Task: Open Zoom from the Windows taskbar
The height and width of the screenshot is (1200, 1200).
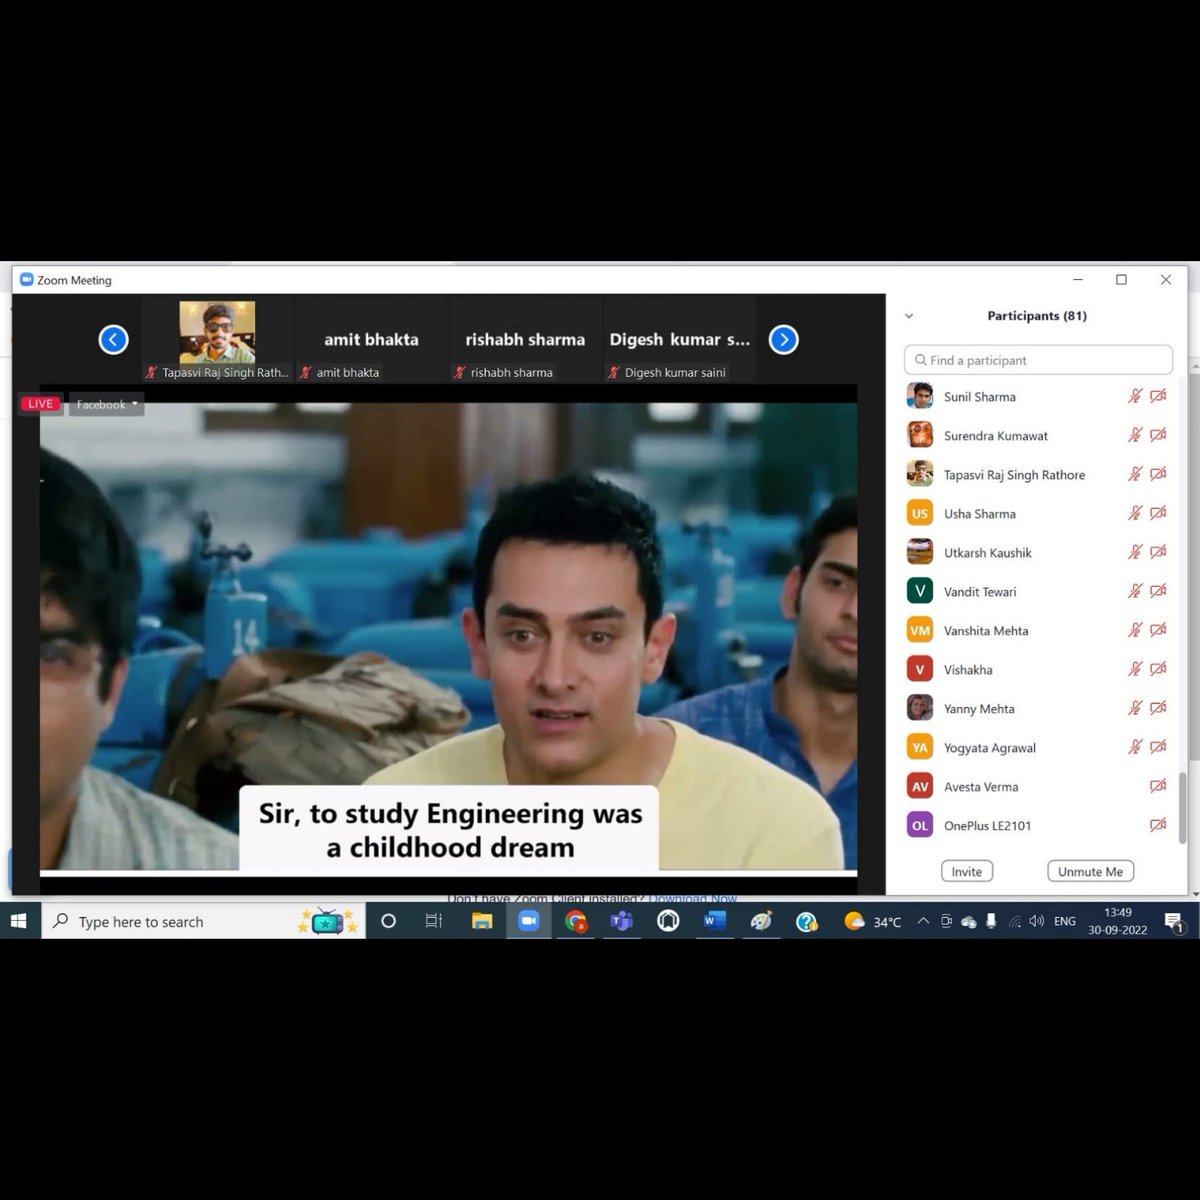Action: coord(529,921)
